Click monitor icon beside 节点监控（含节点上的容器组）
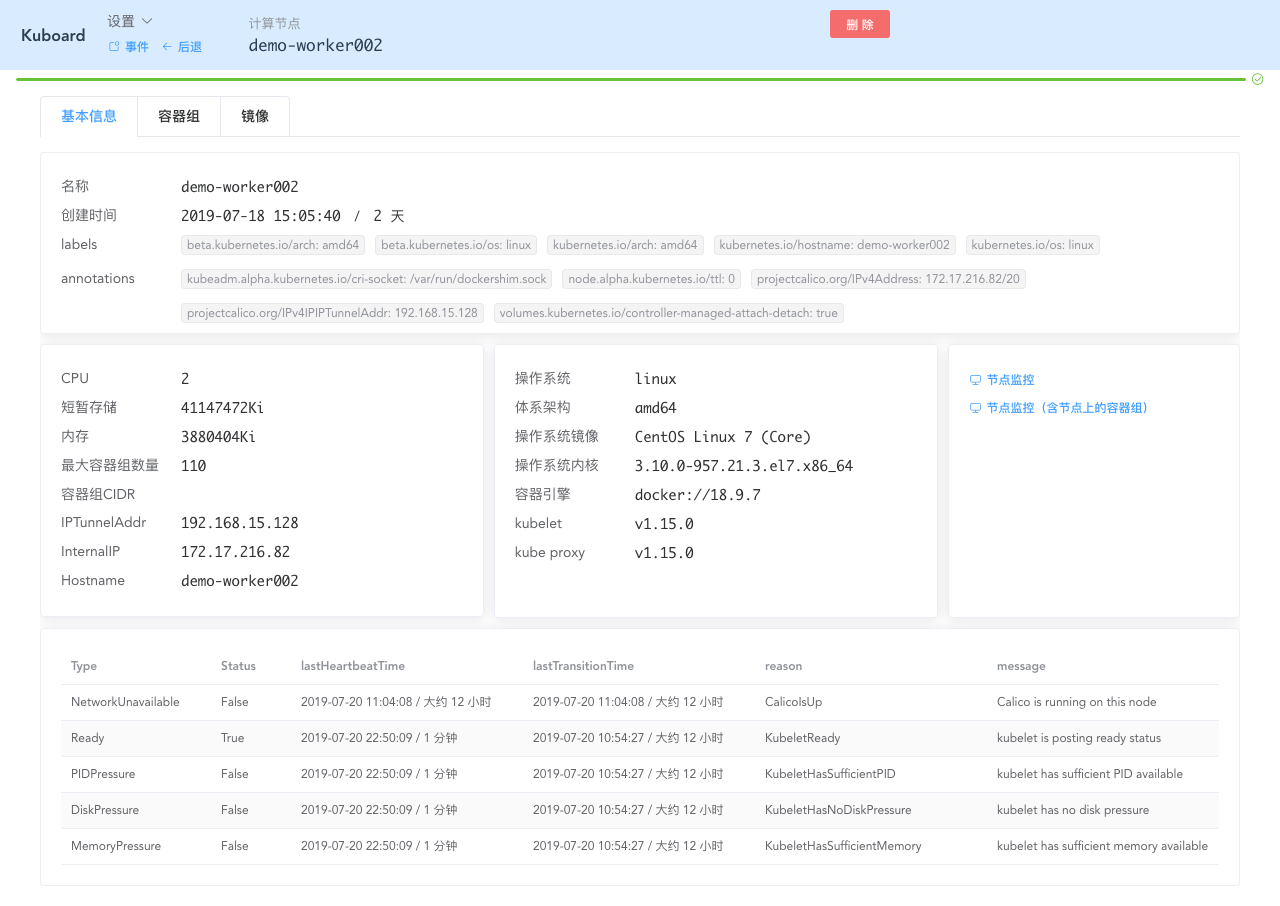This screenshot has height=906, width=1280. (975, 408)
